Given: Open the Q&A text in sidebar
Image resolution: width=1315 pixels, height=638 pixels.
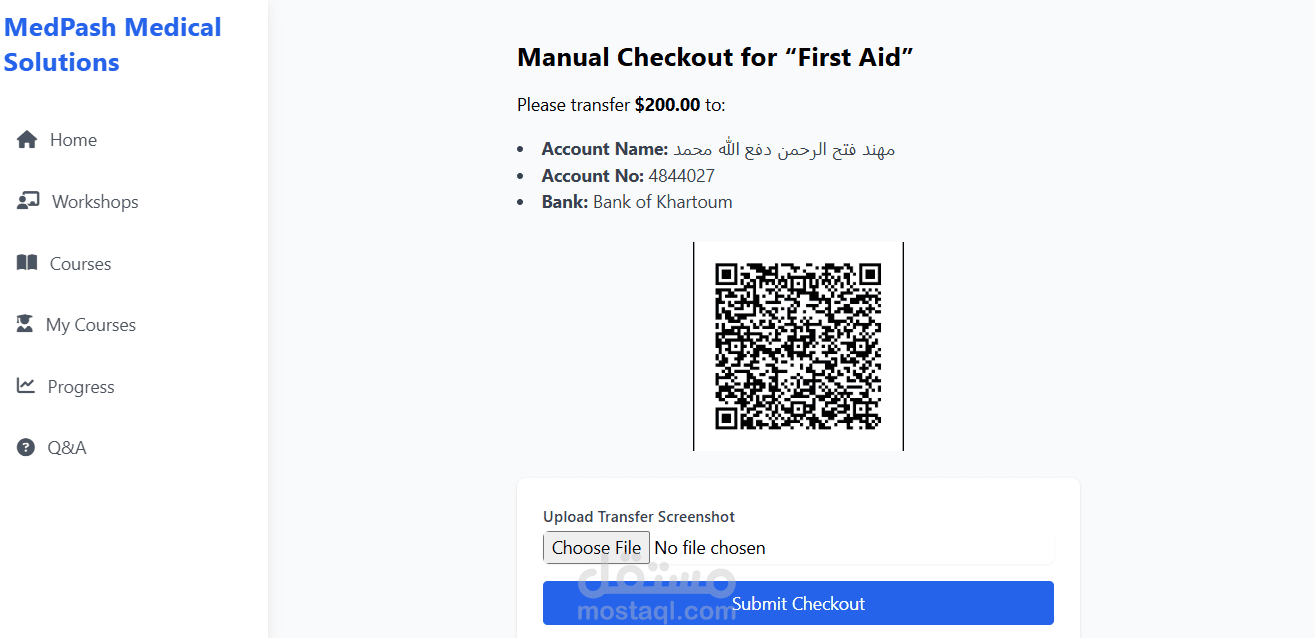Looking at the screenshot, I should click(67, 448).
